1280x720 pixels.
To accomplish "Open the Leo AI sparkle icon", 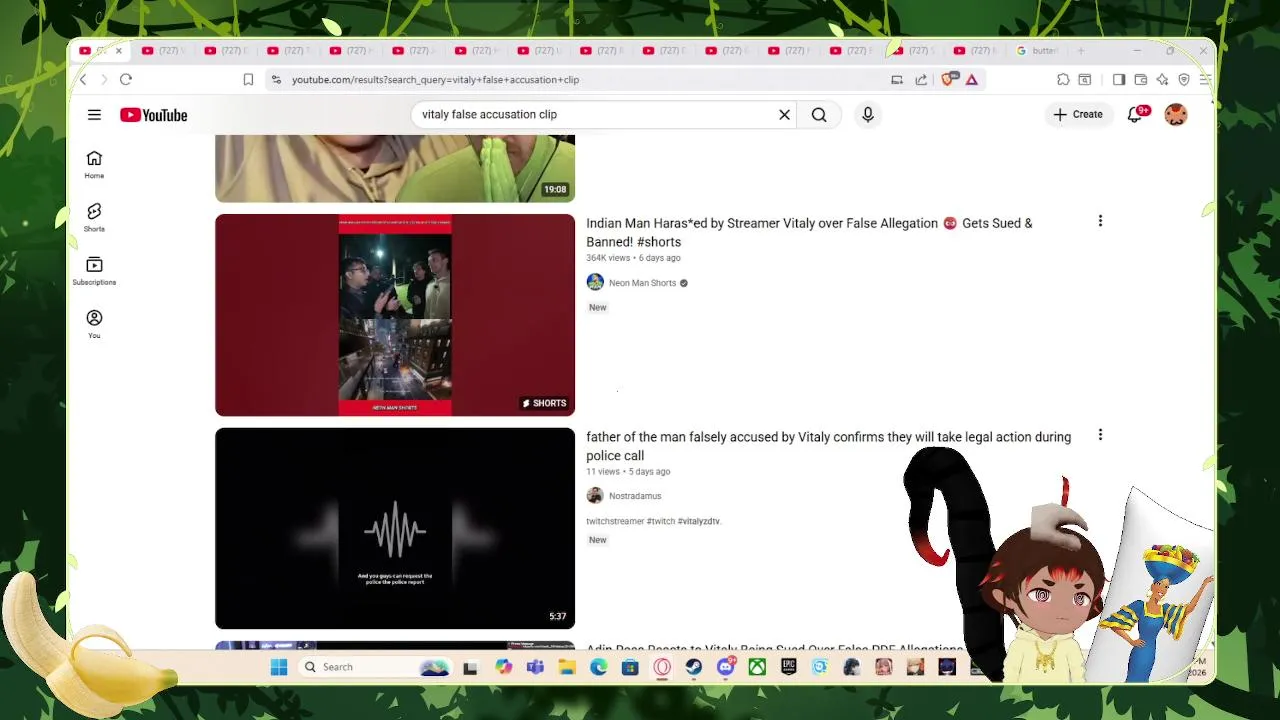I will coord(1162,80).
